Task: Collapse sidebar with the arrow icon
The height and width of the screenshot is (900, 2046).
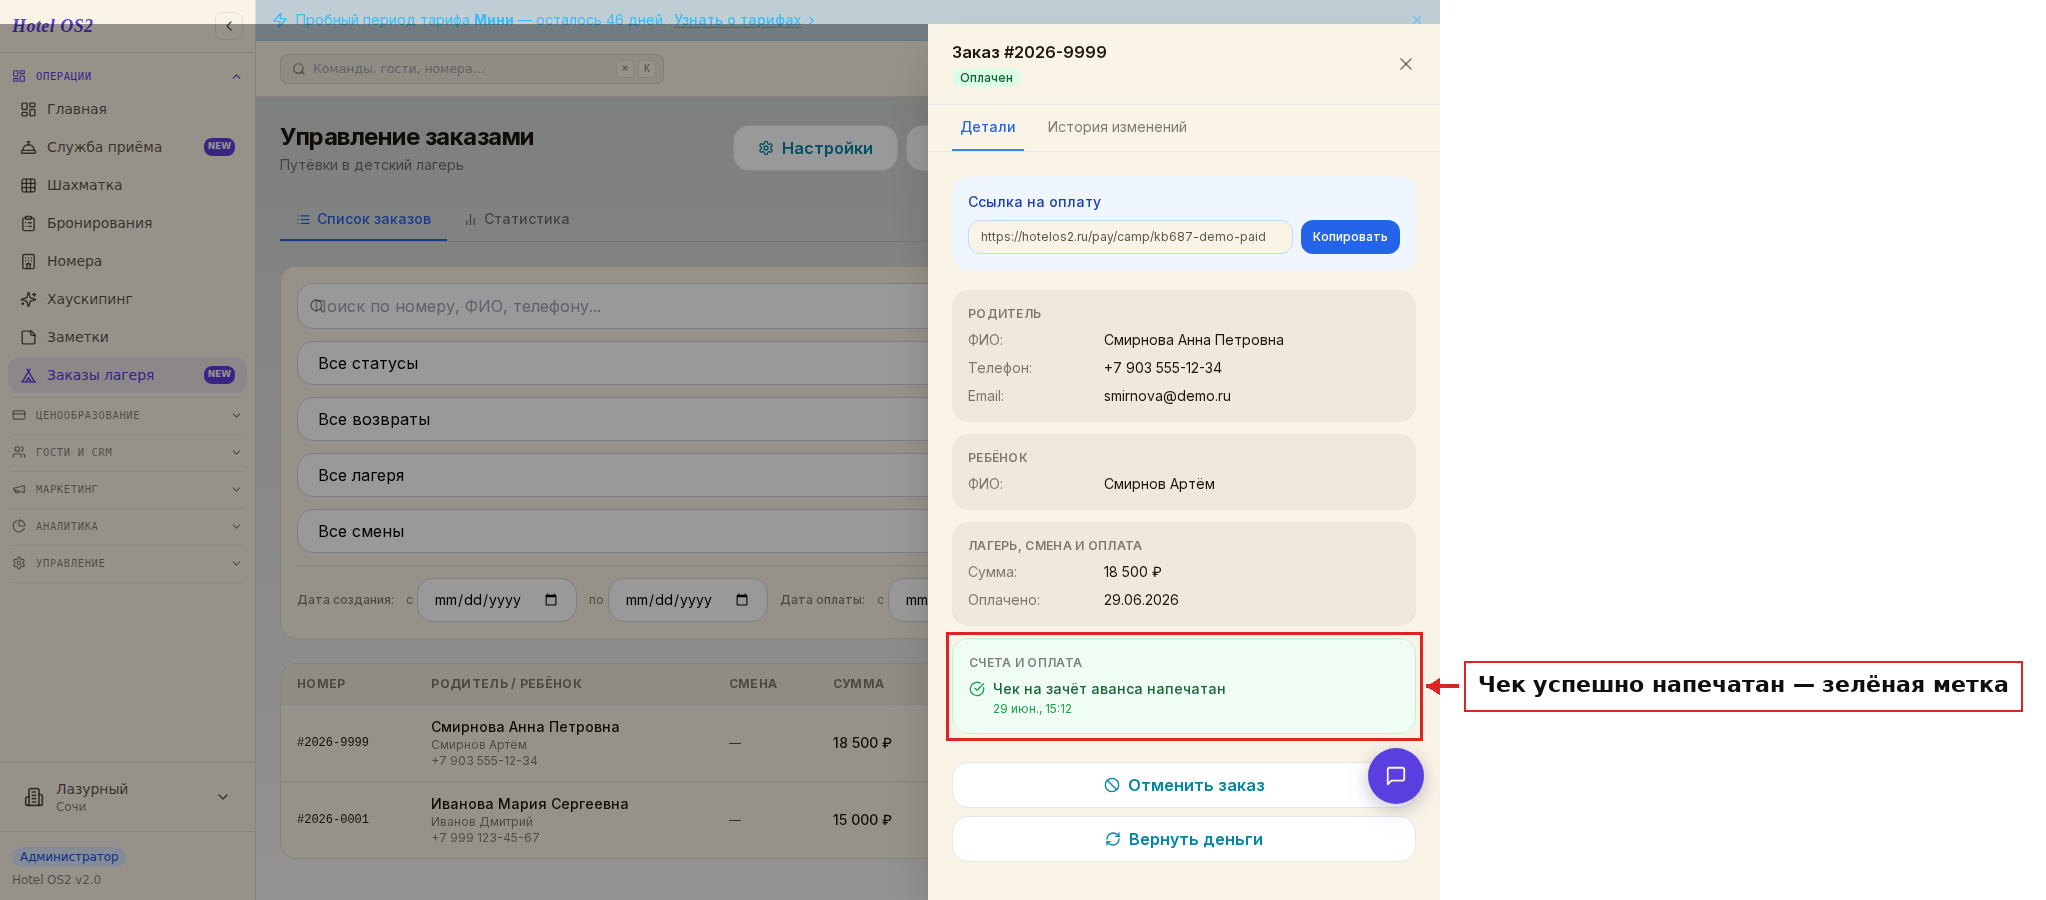Action: click(229, 26)
